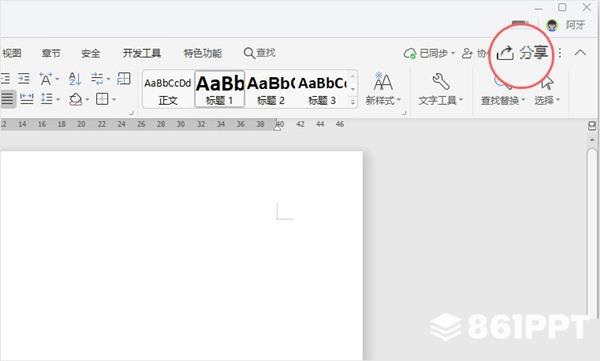Open the sort (A-Z) tool
This screenshot has height=361, width=600.
click(75, 79)
